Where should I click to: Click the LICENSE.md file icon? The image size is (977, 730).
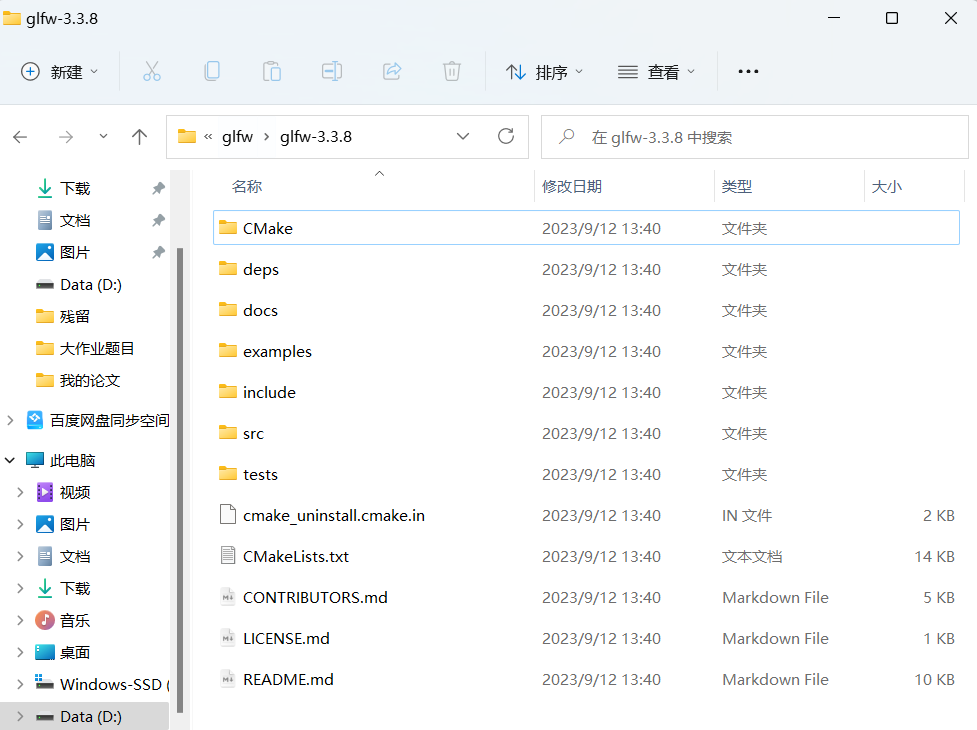[228, 638]
